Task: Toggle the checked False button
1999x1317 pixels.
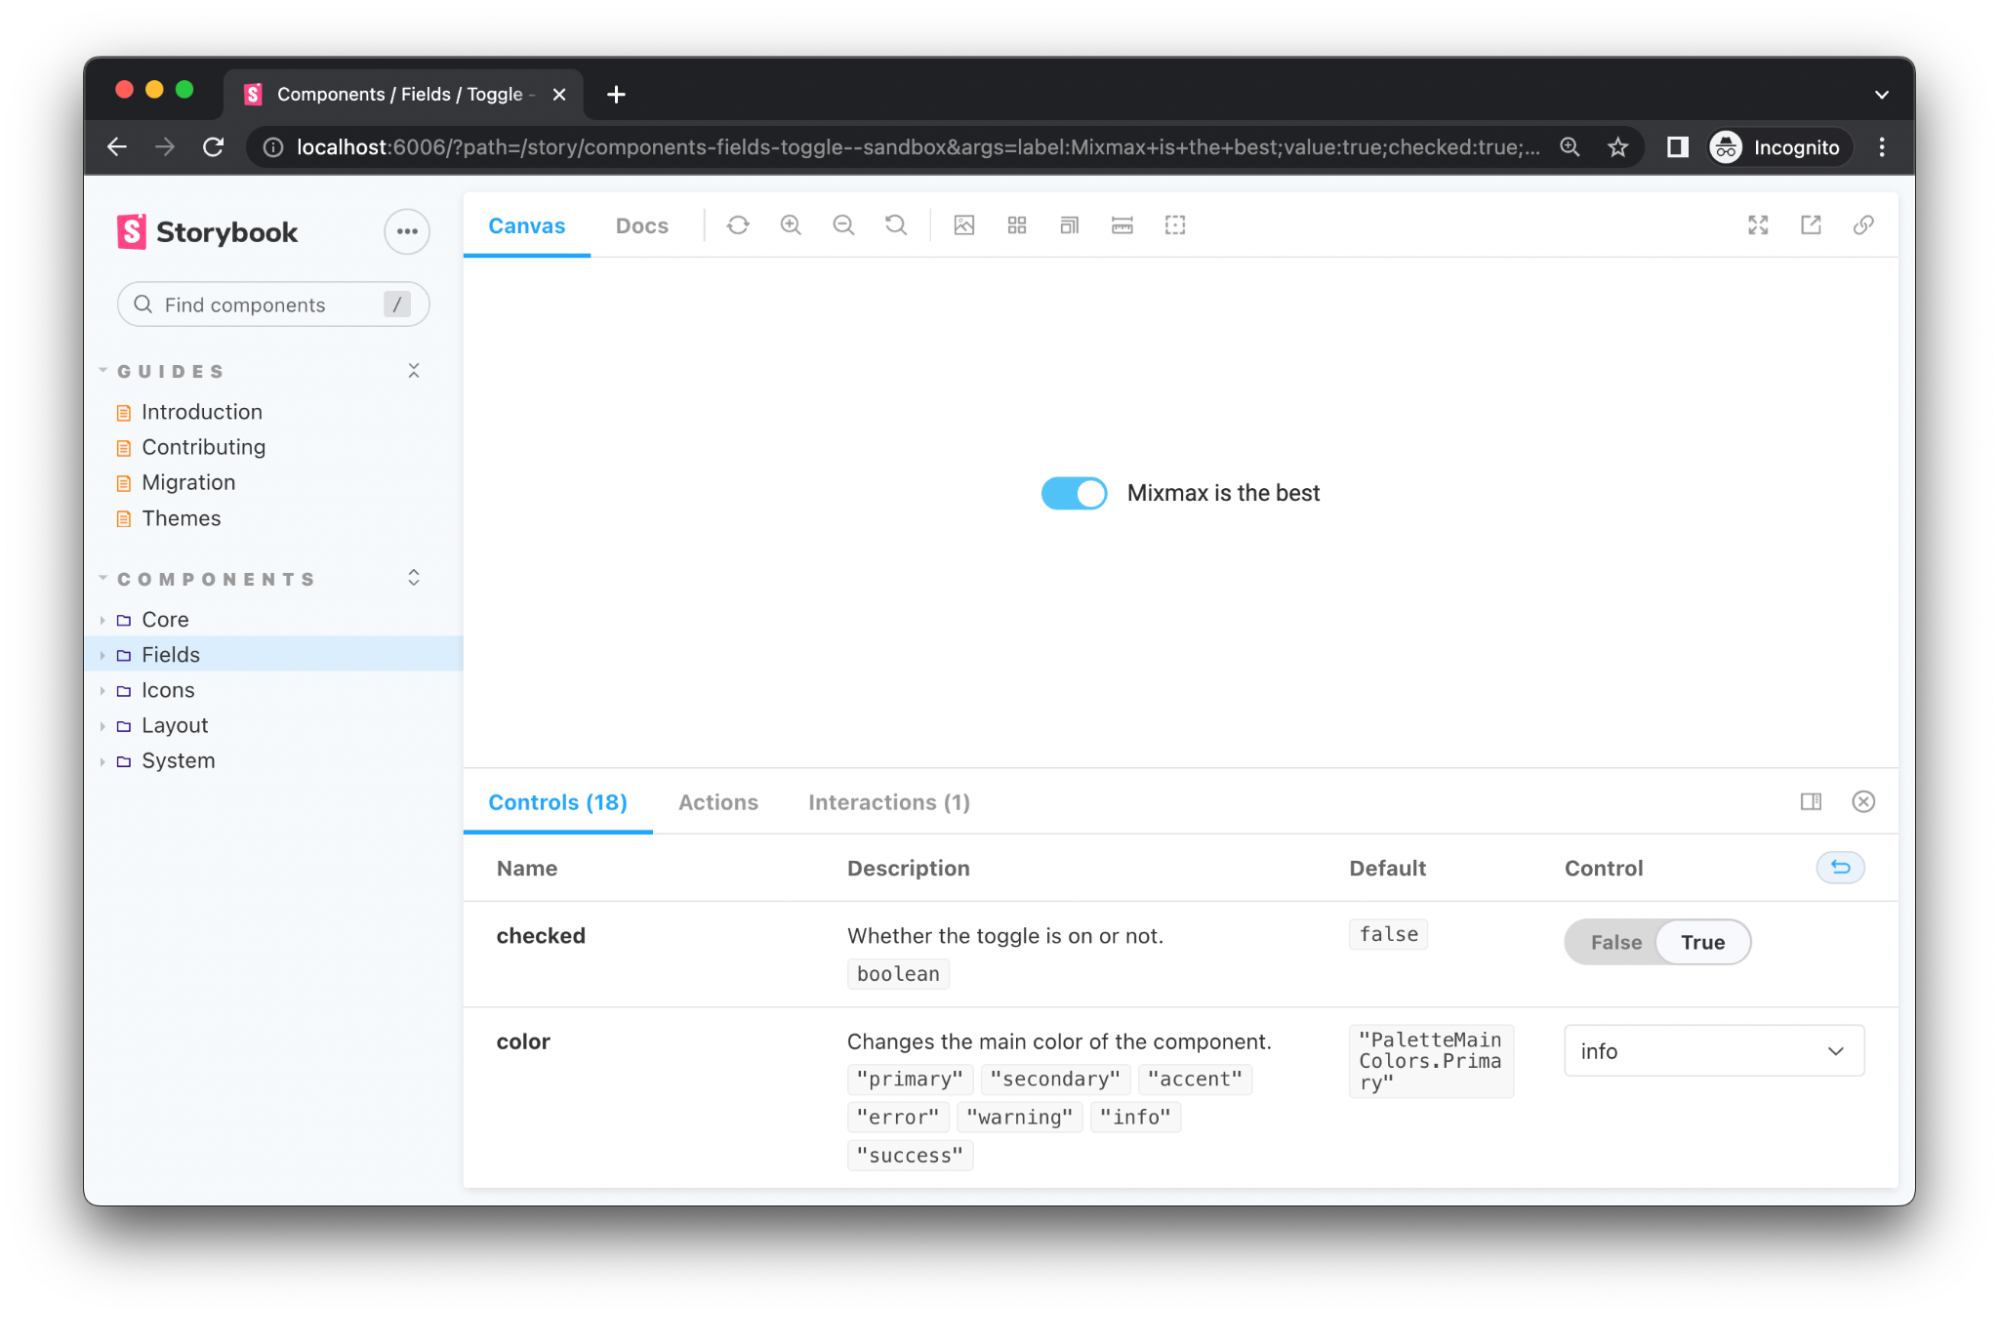Action: coord(1614,941)
